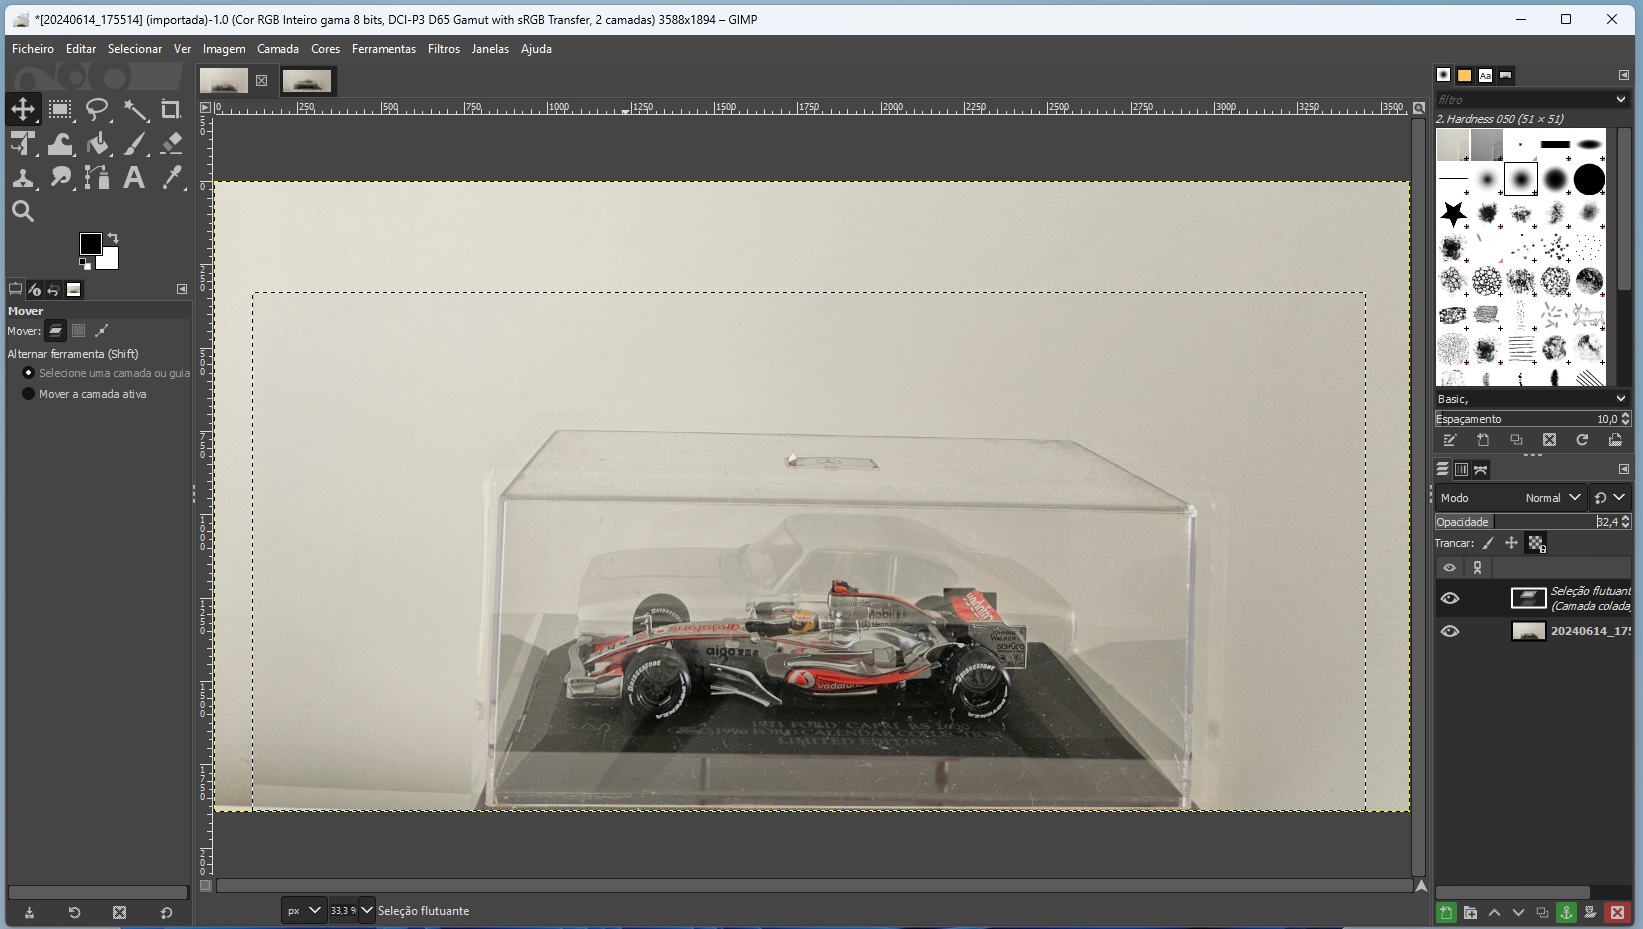
Task: Select the Fuzzy Select magic wand tool
Action: tap(135, 110)
